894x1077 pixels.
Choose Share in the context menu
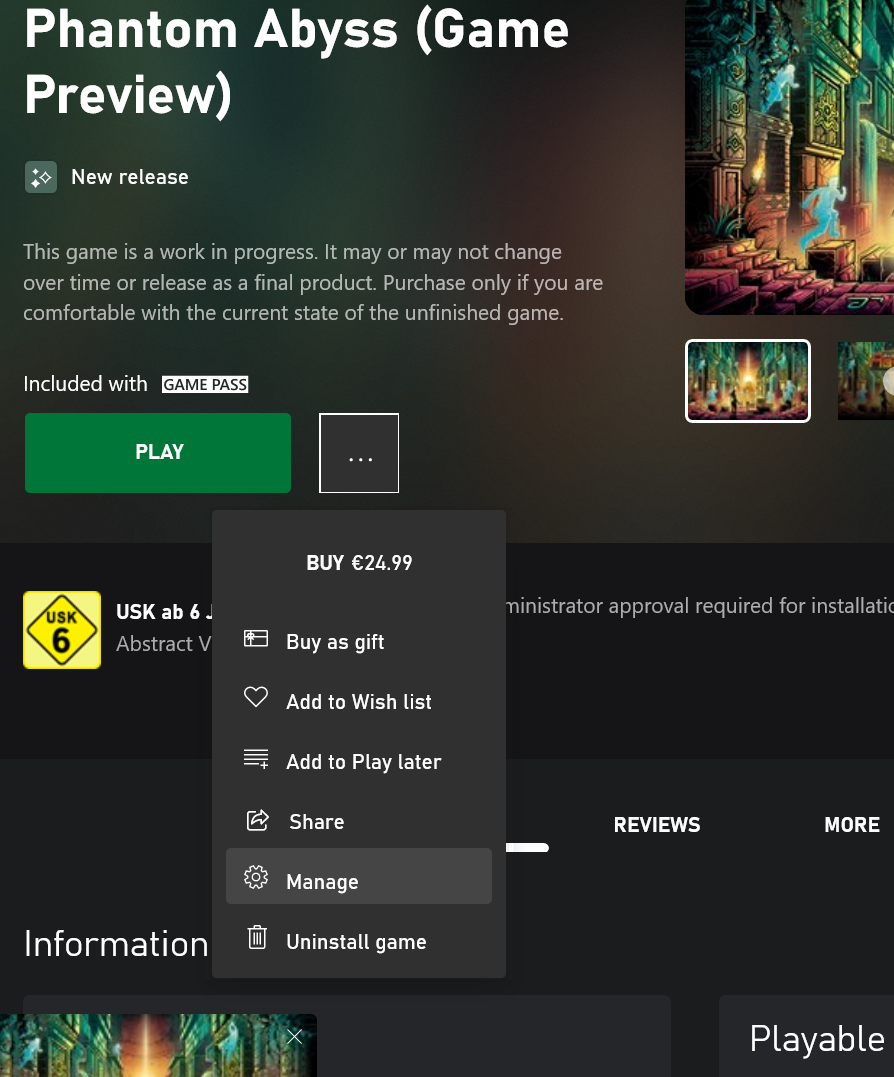tap(359, 821)
